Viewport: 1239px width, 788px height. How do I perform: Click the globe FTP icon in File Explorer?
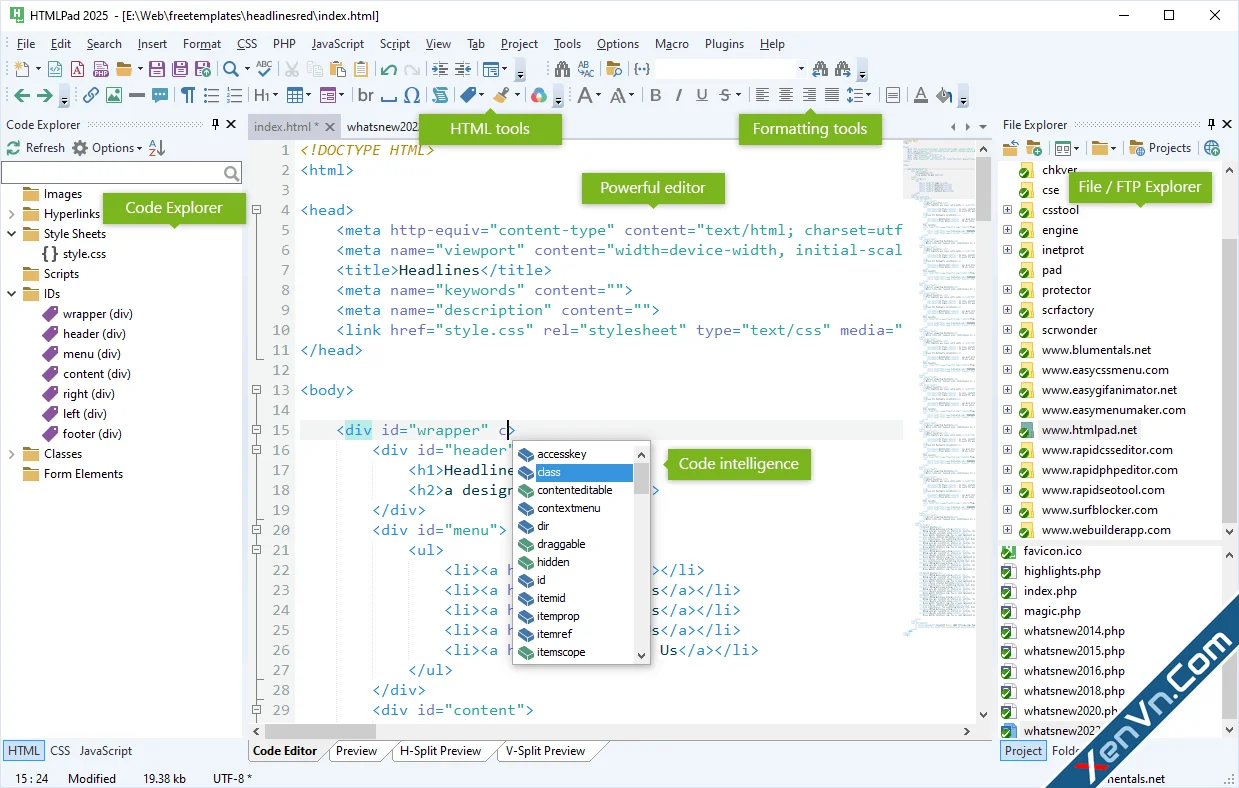(x=1212, y=148)
